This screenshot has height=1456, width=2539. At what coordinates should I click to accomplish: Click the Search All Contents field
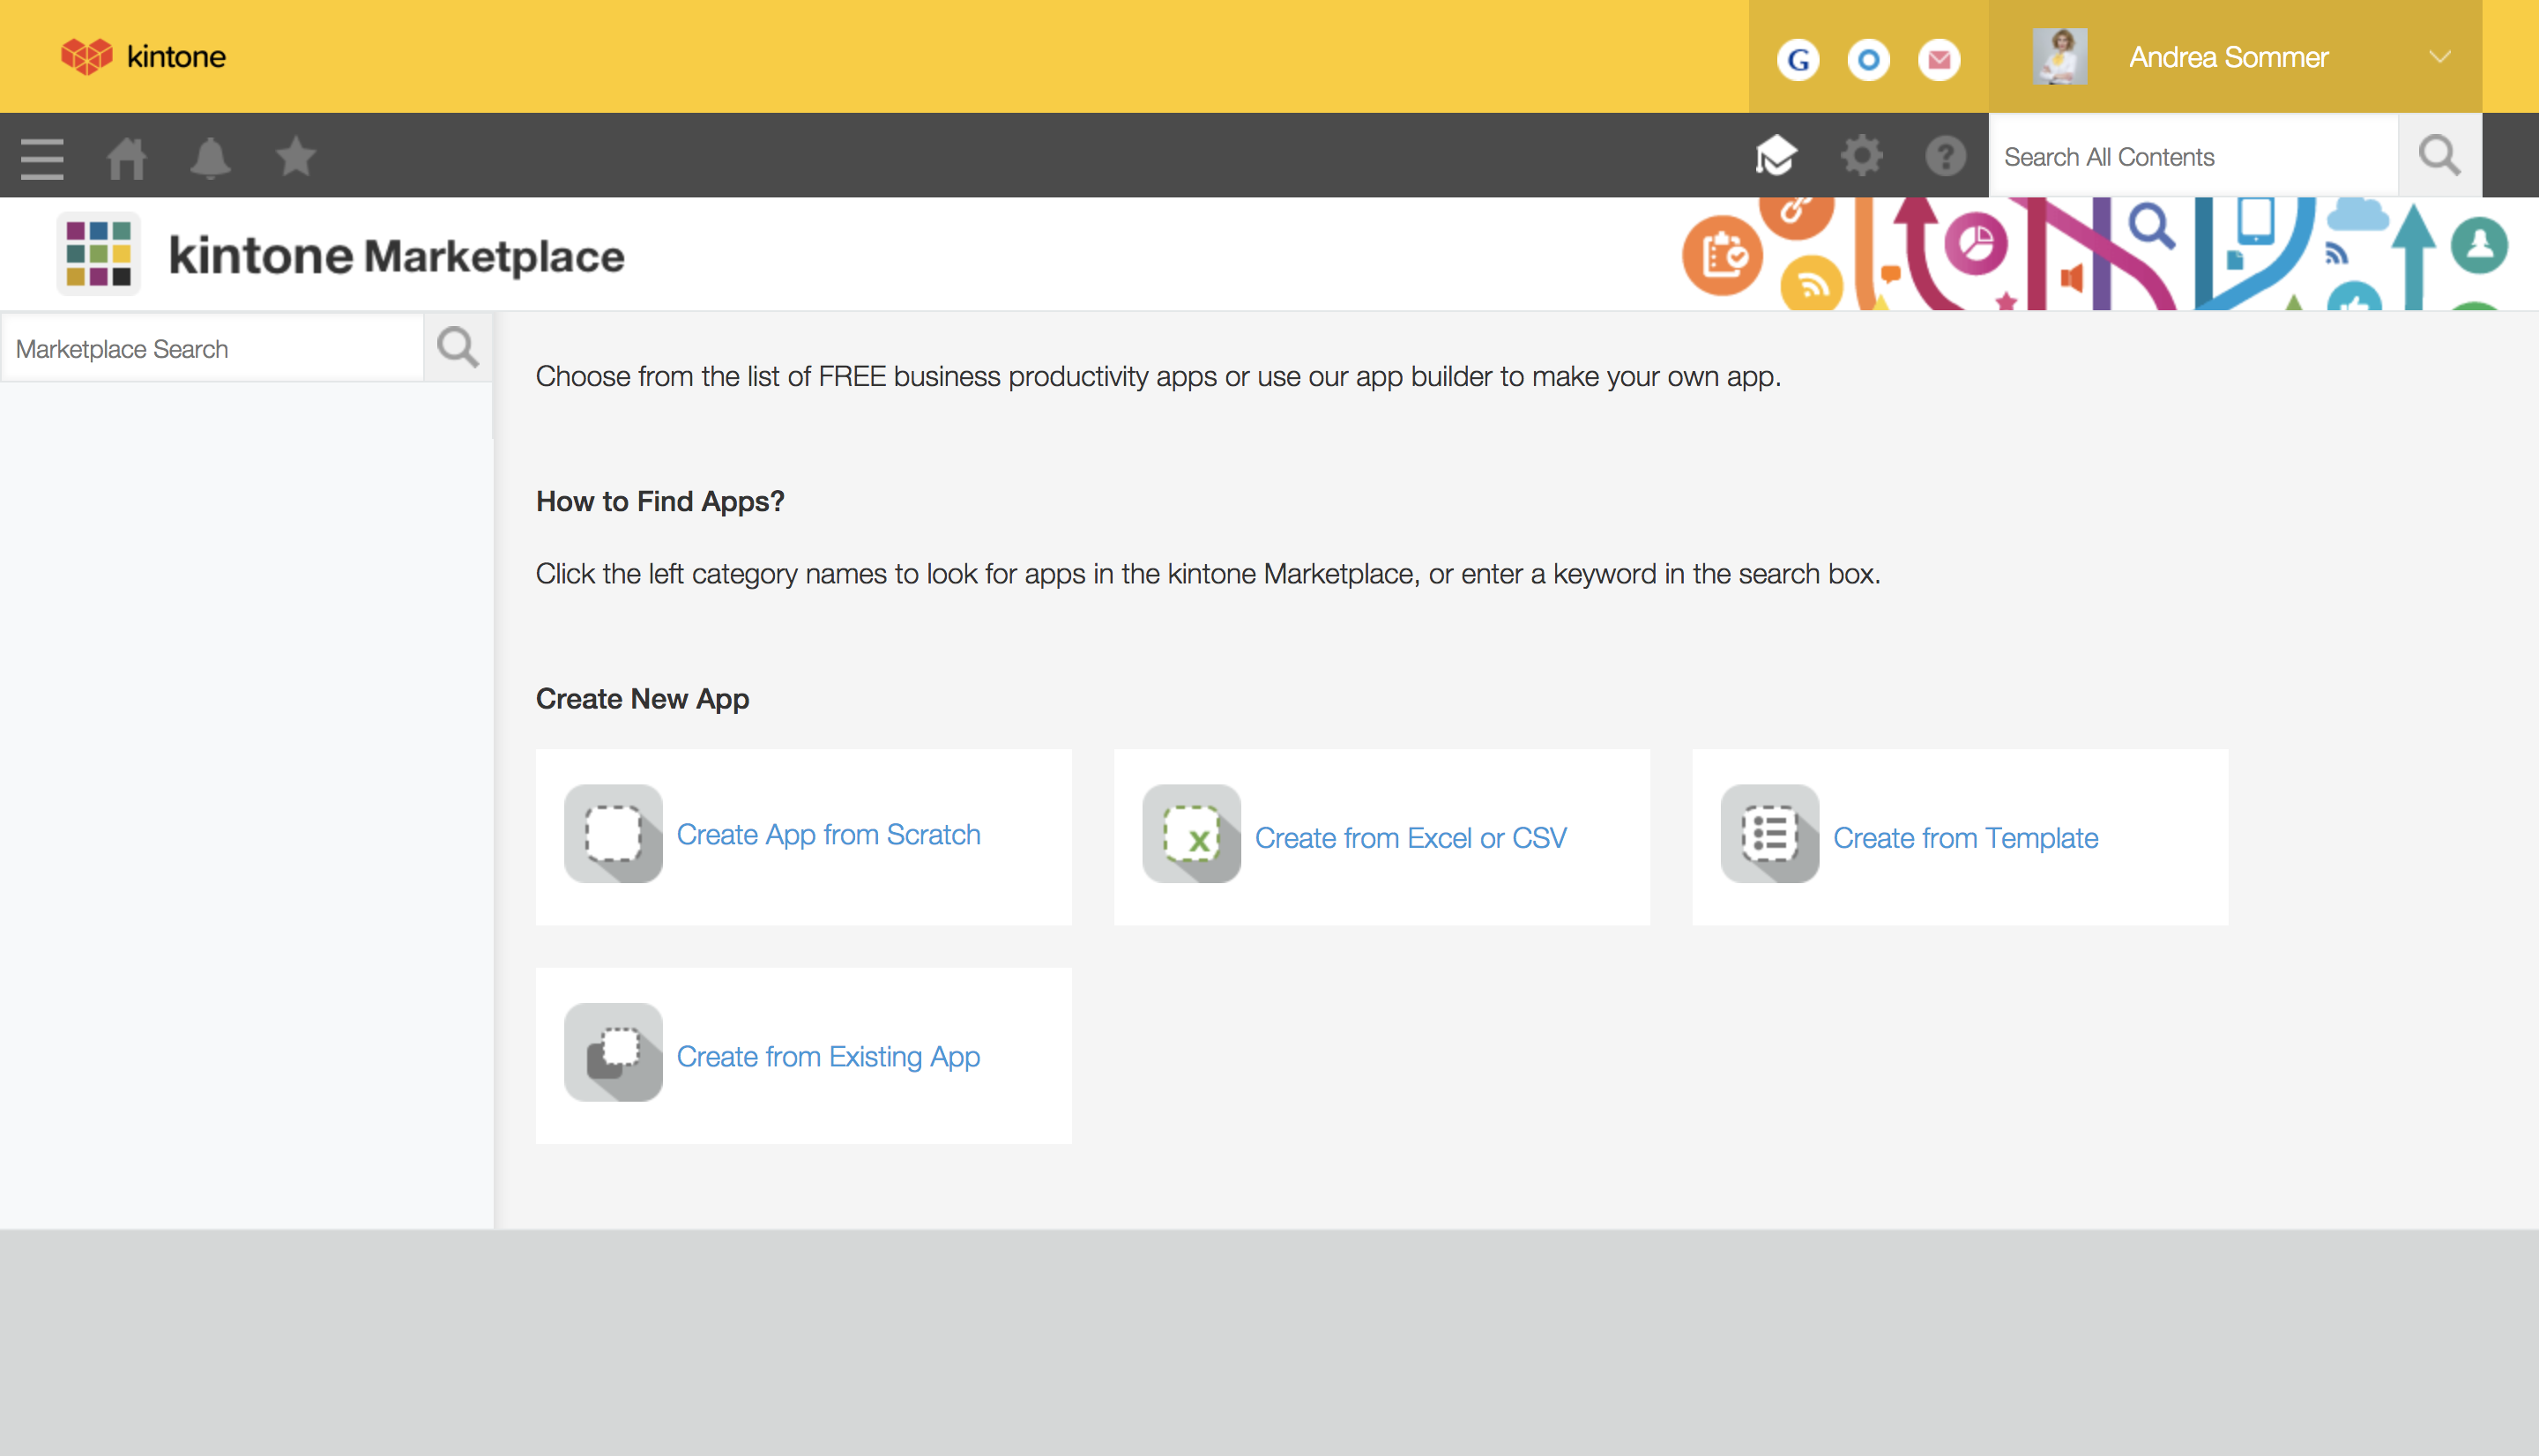click(x=2192, y=157)
